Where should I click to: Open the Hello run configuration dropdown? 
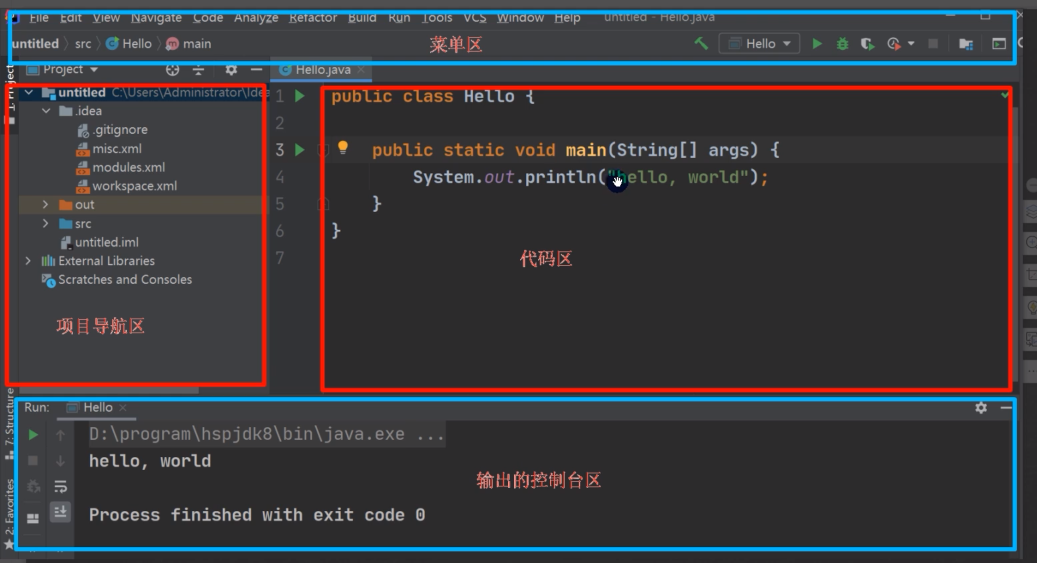[x=759, y=44]
